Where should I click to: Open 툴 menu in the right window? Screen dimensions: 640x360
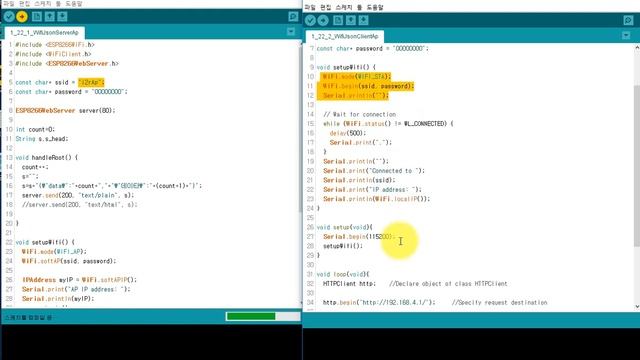[x=359, y=7]
